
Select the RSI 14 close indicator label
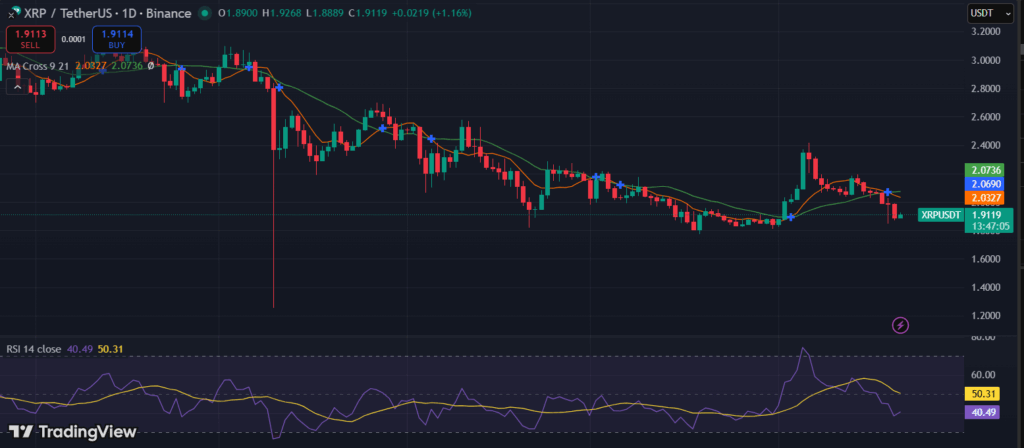point(34,349)
